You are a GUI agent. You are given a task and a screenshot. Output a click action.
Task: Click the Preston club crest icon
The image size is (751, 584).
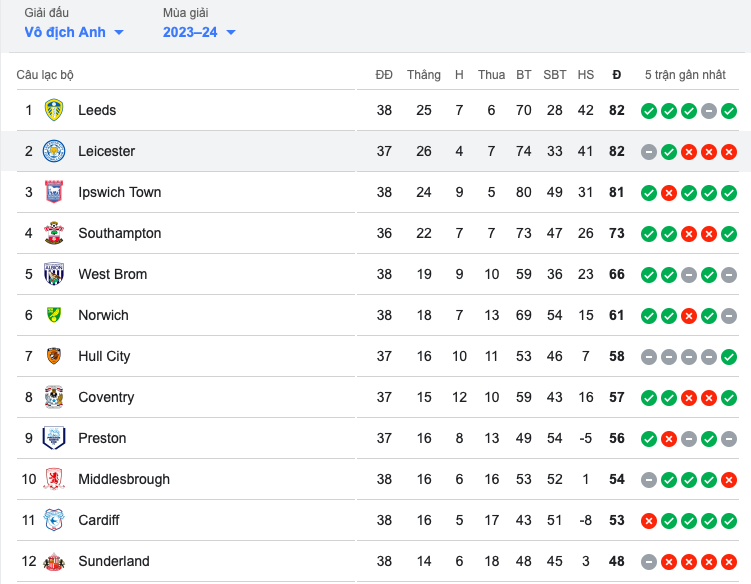[x=54, y=438]
